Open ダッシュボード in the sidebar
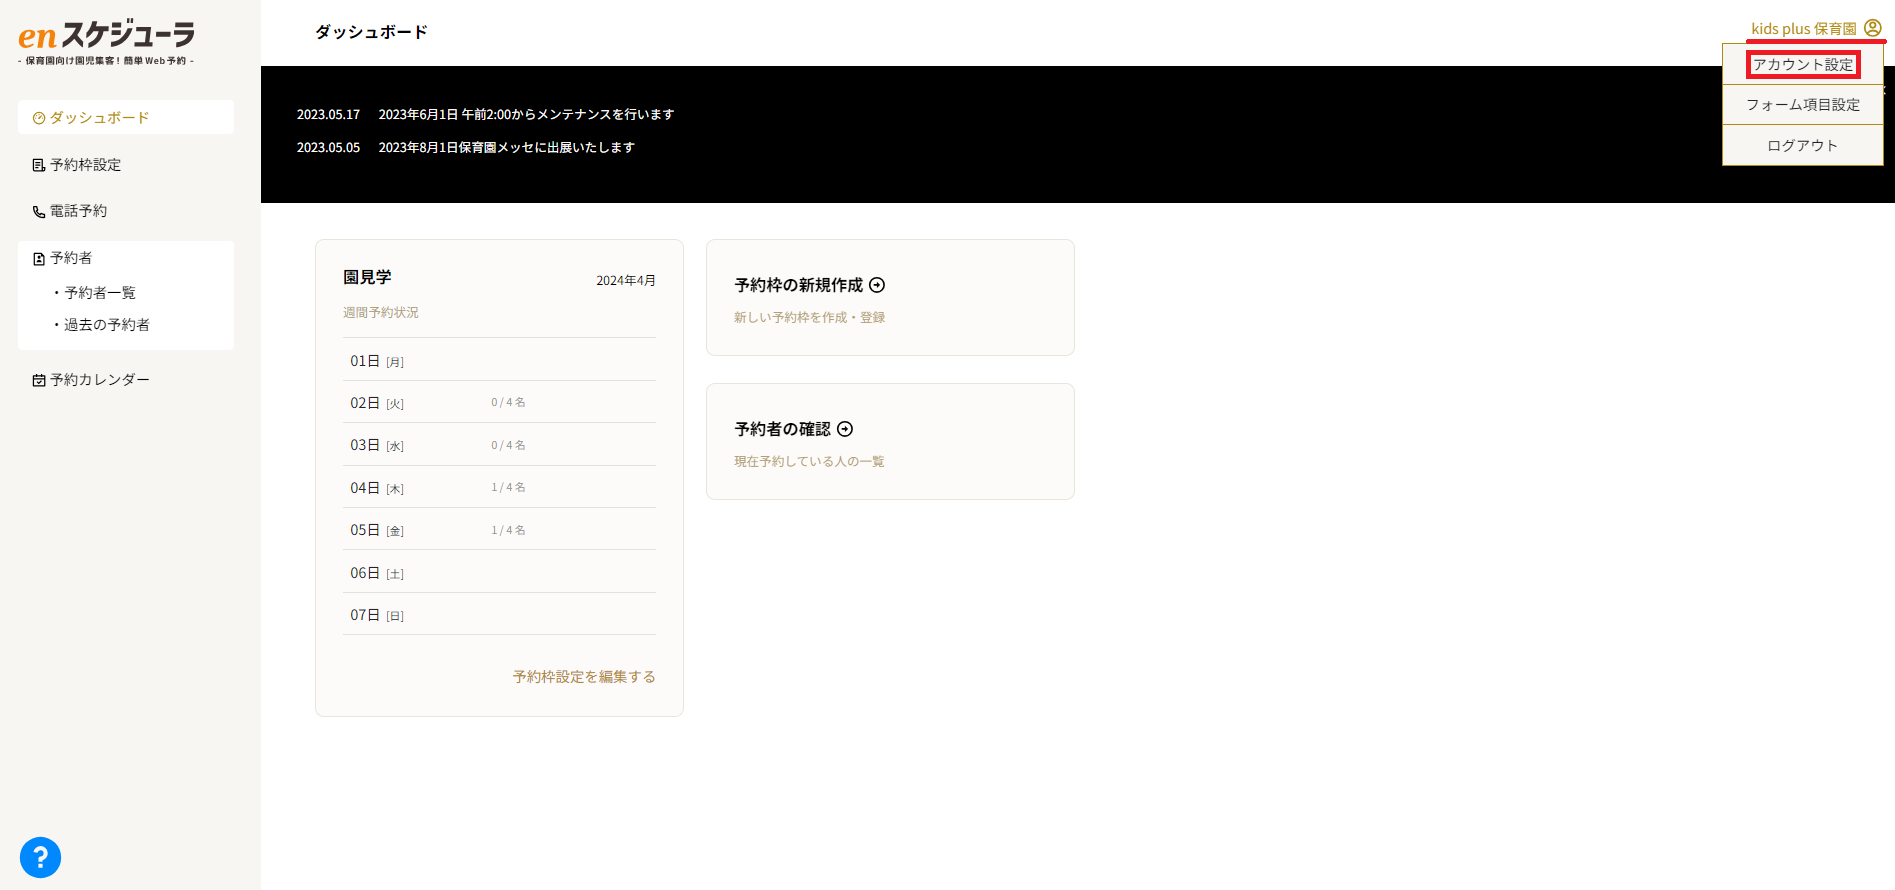Viewport: 1895px width, 890px height. click(99, 118)
